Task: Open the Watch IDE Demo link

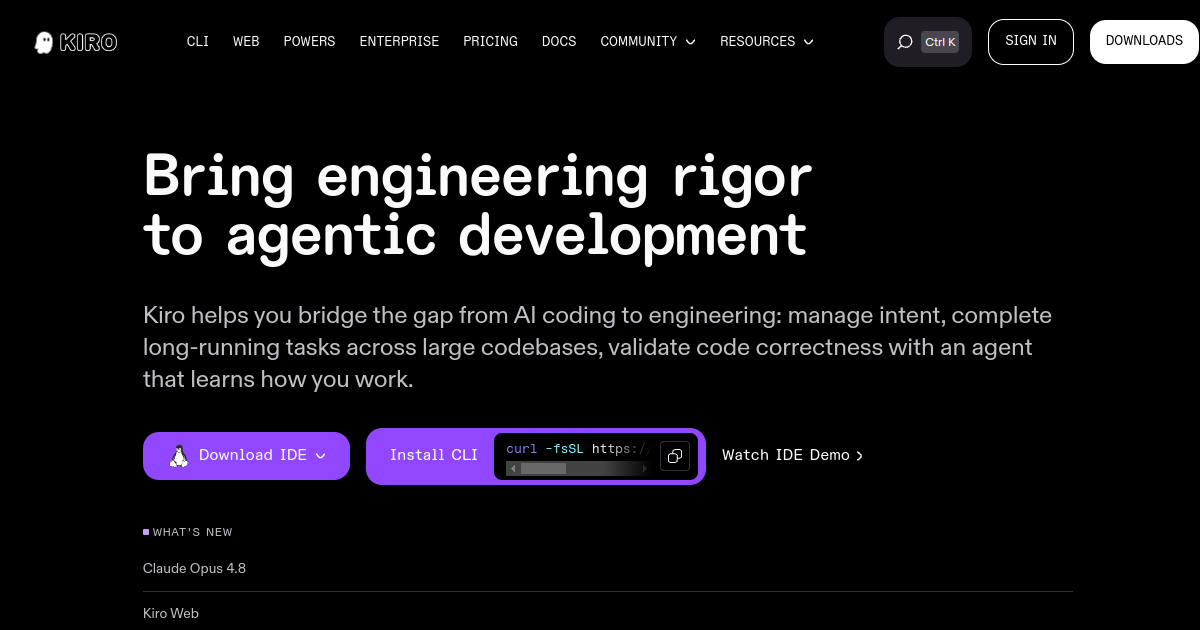Action: click(793, 455)
